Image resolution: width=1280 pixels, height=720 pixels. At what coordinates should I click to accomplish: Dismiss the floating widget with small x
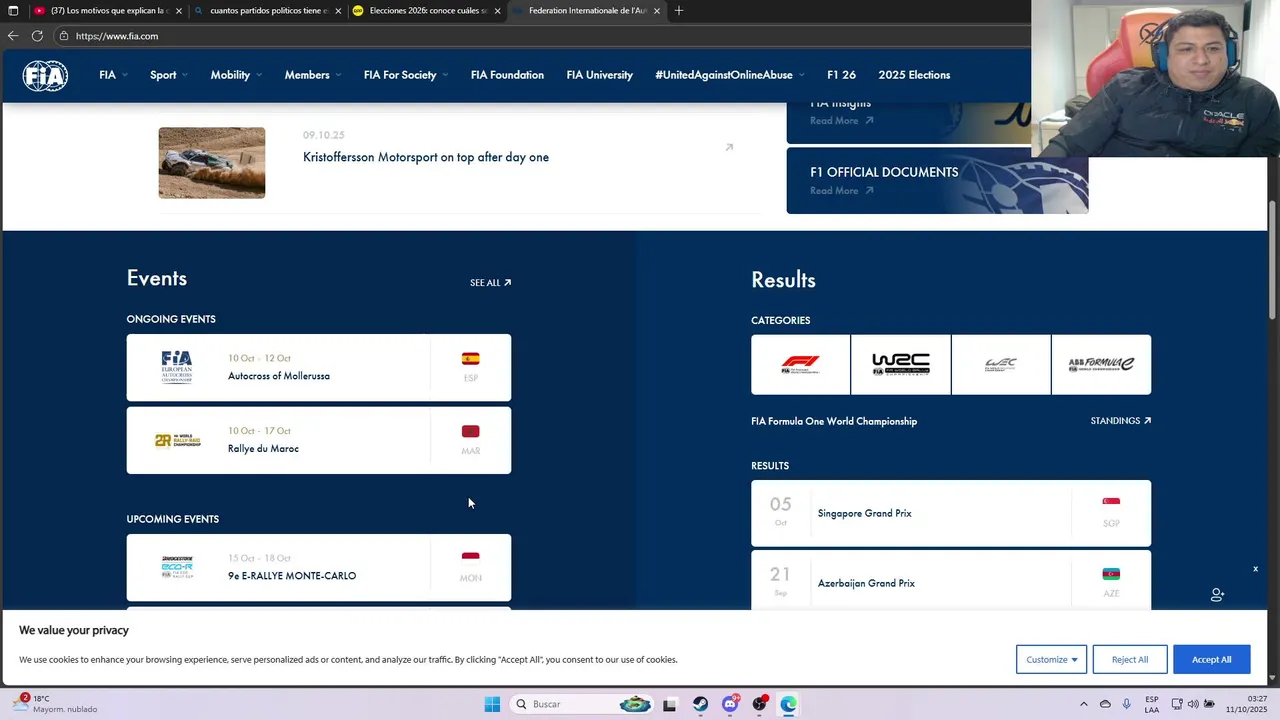tap(1255, 569)
